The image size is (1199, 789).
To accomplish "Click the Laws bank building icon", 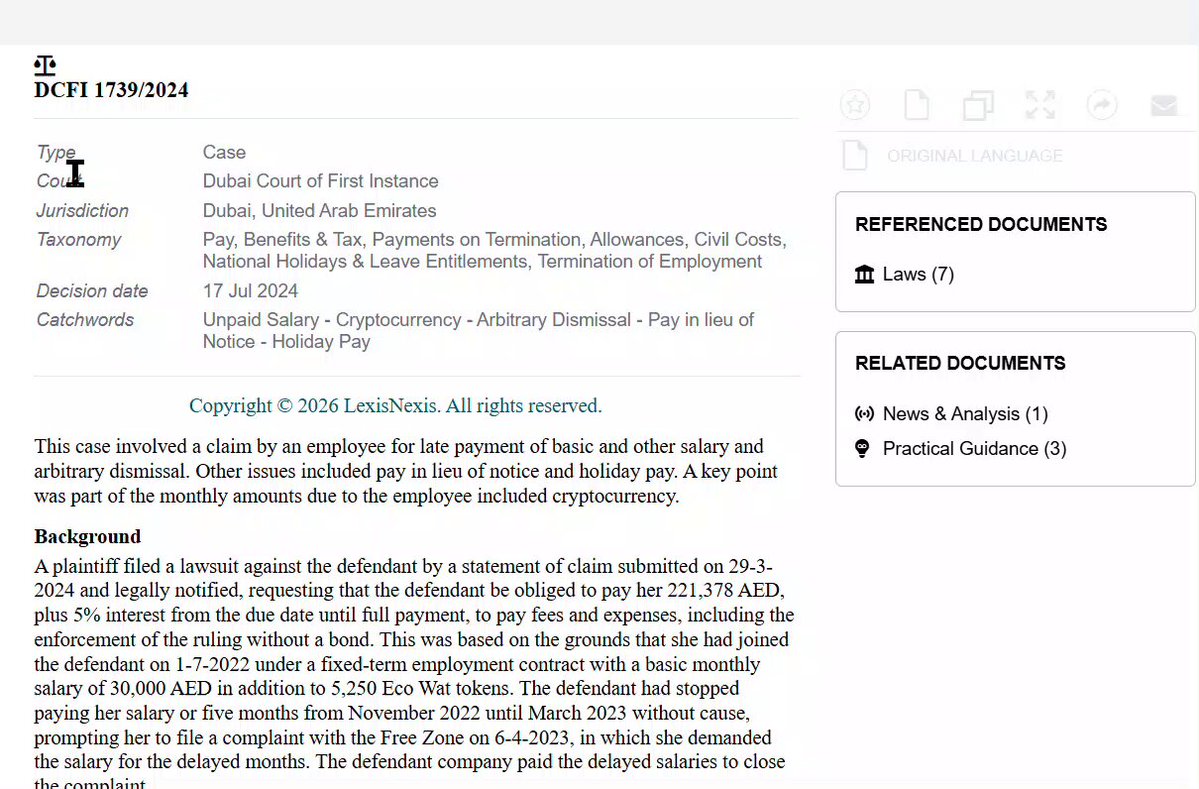I will pyautogui.click(x=864, y=274).
